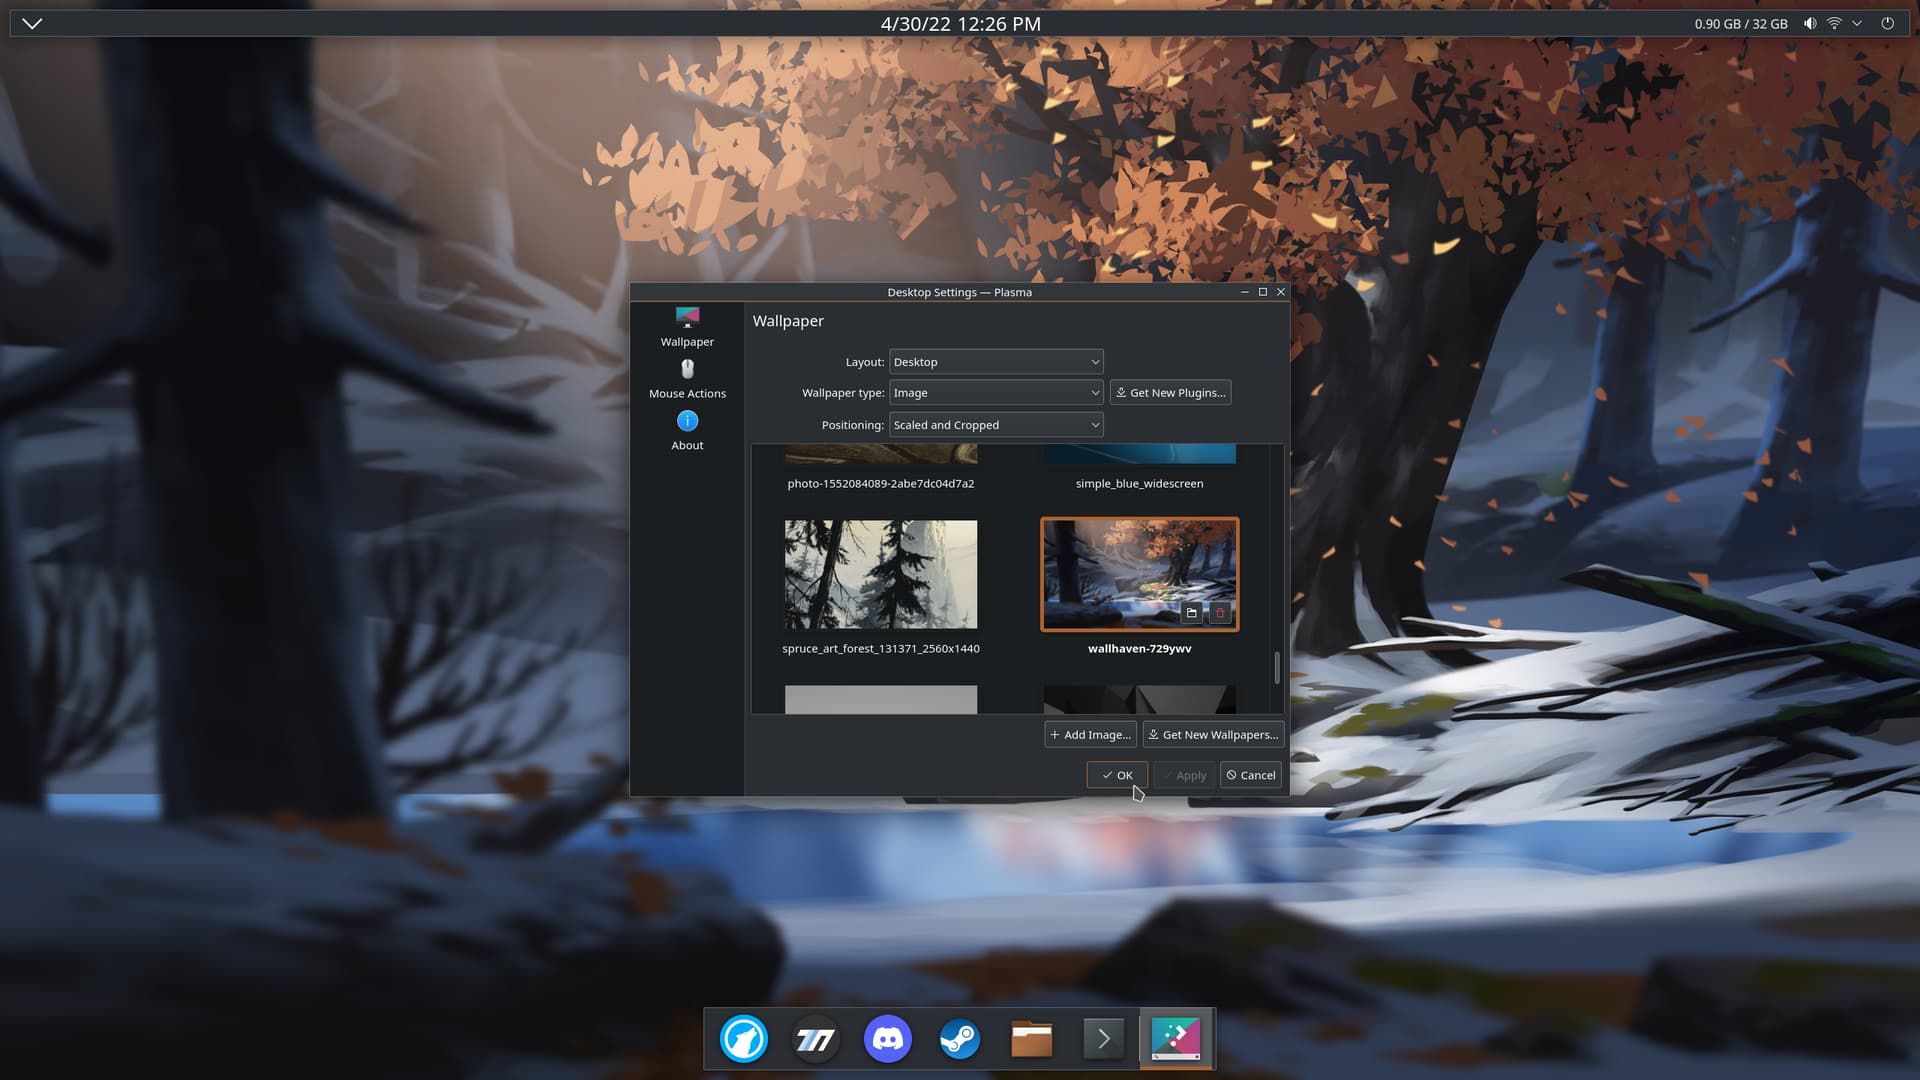Click the Apply button
The width and height of the screenshot is (1920, 1080).
point(1184,775)
